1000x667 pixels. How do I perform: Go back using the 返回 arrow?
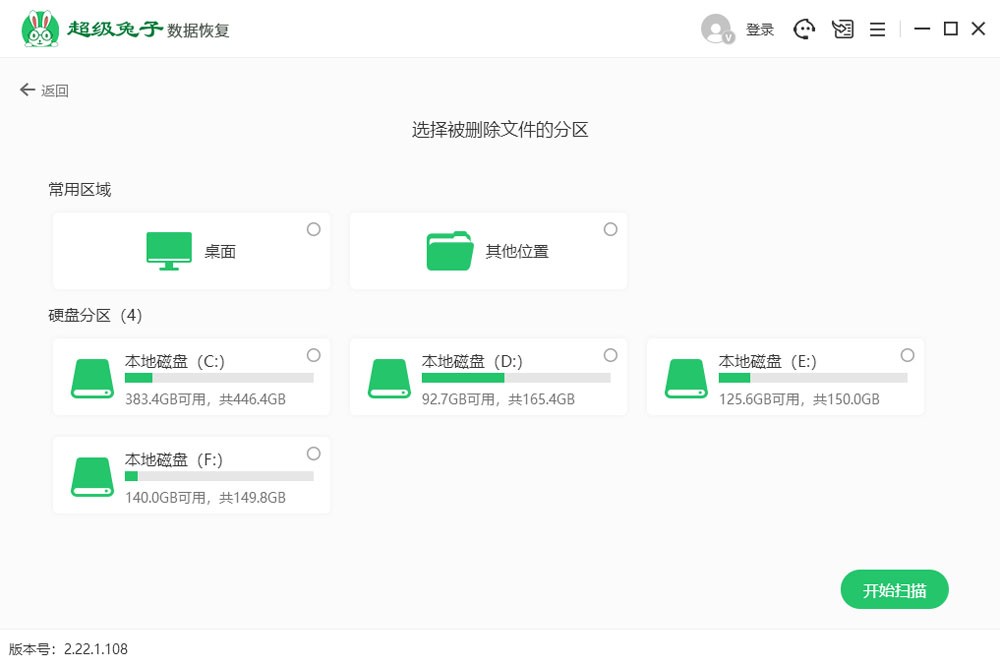[x=44, y=91]
